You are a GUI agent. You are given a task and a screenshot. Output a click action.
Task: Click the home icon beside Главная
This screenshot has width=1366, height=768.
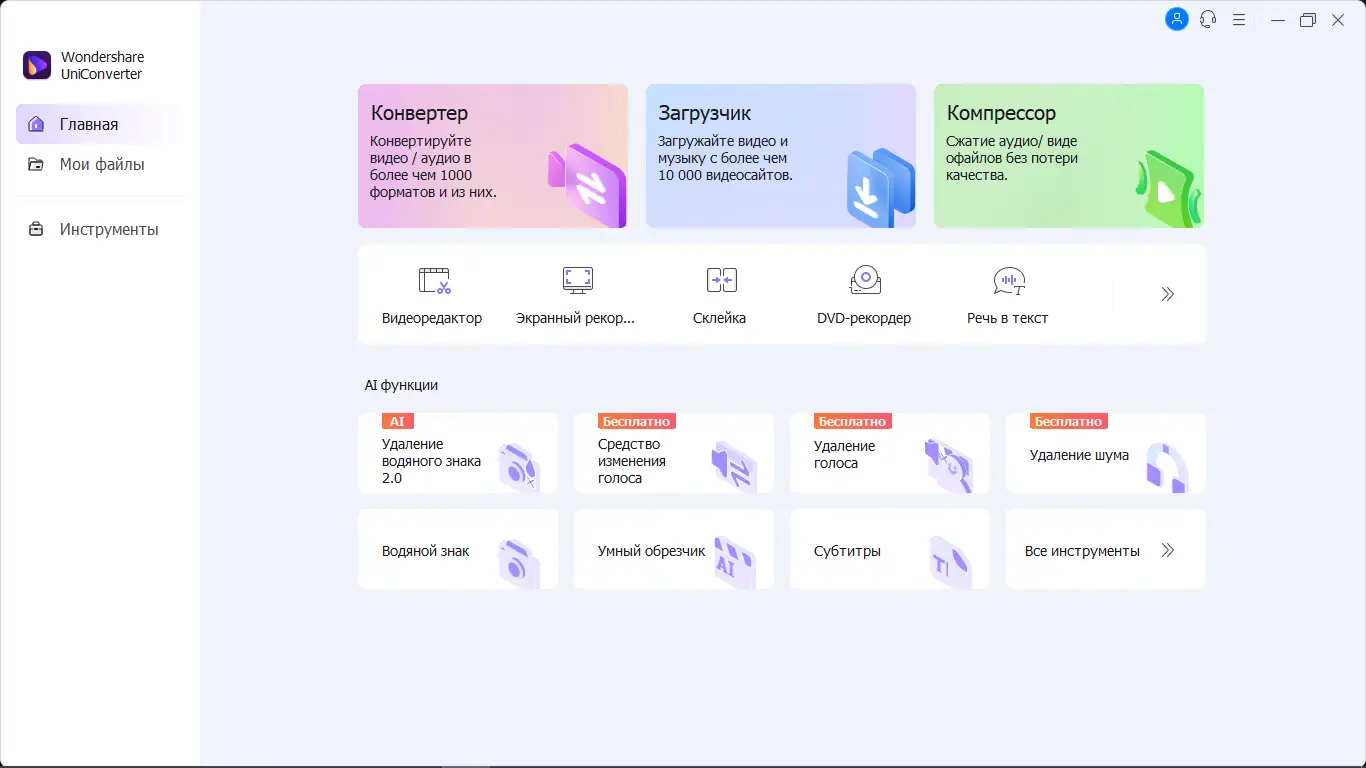(36, 124)
